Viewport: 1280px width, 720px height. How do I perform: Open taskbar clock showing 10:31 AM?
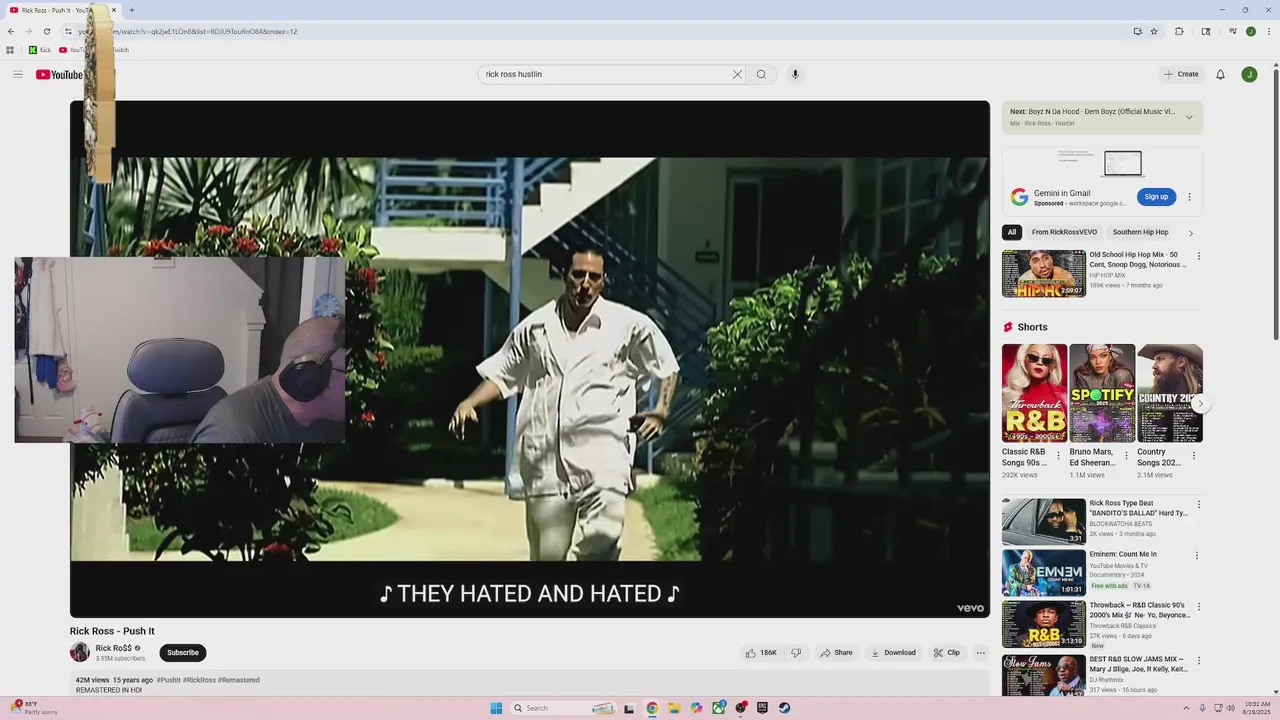tap(1257, 708)
